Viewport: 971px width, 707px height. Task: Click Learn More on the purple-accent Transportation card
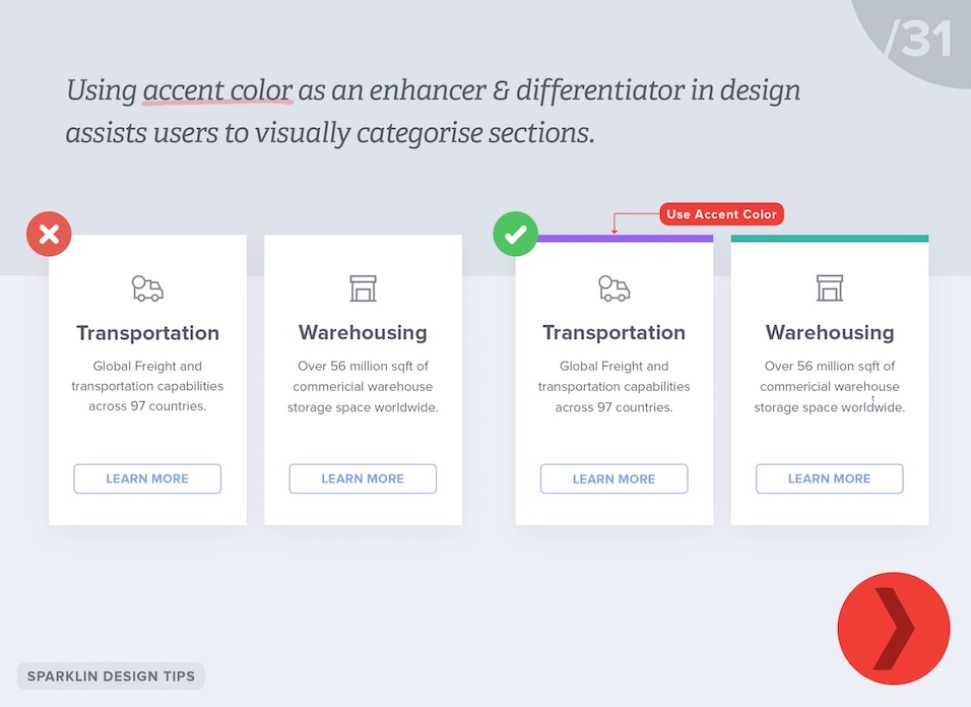(x=614, y=479)
